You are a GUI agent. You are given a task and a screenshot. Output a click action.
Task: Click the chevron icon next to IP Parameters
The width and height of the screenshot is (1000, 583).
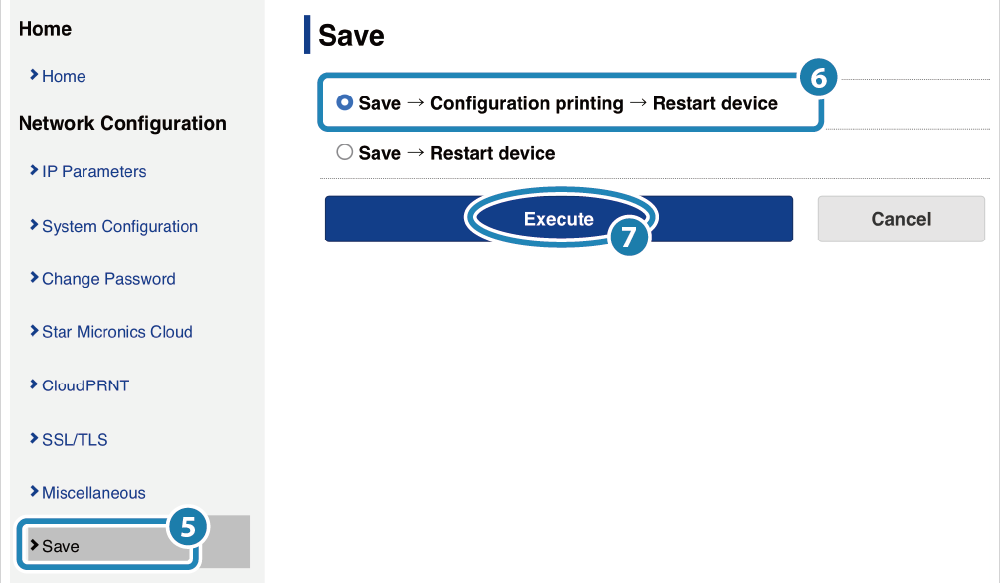tap(34, 170)
